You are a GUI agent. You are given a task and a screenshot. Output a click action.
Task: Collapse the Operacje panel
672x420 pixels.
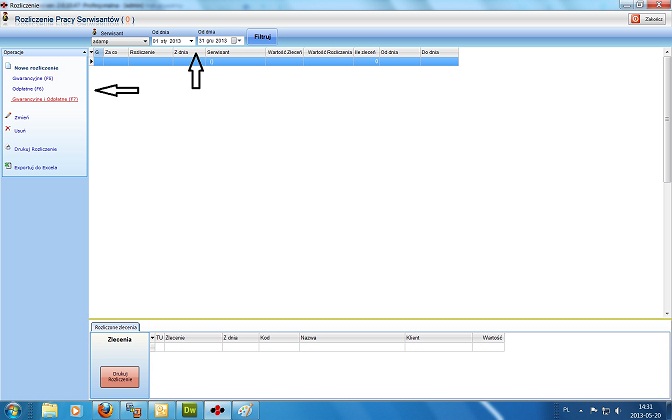(x=84, y=52)
